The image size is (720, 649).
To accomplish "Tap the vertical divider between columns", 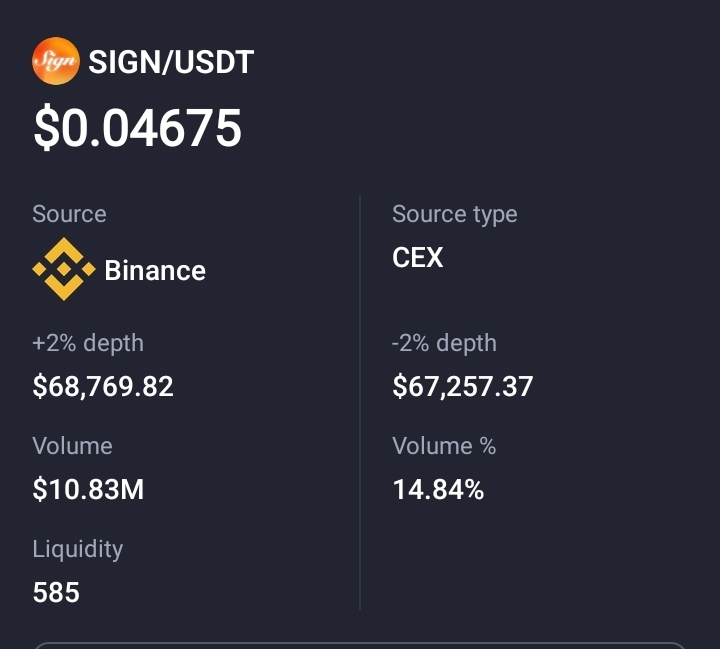I will (360, 400).
